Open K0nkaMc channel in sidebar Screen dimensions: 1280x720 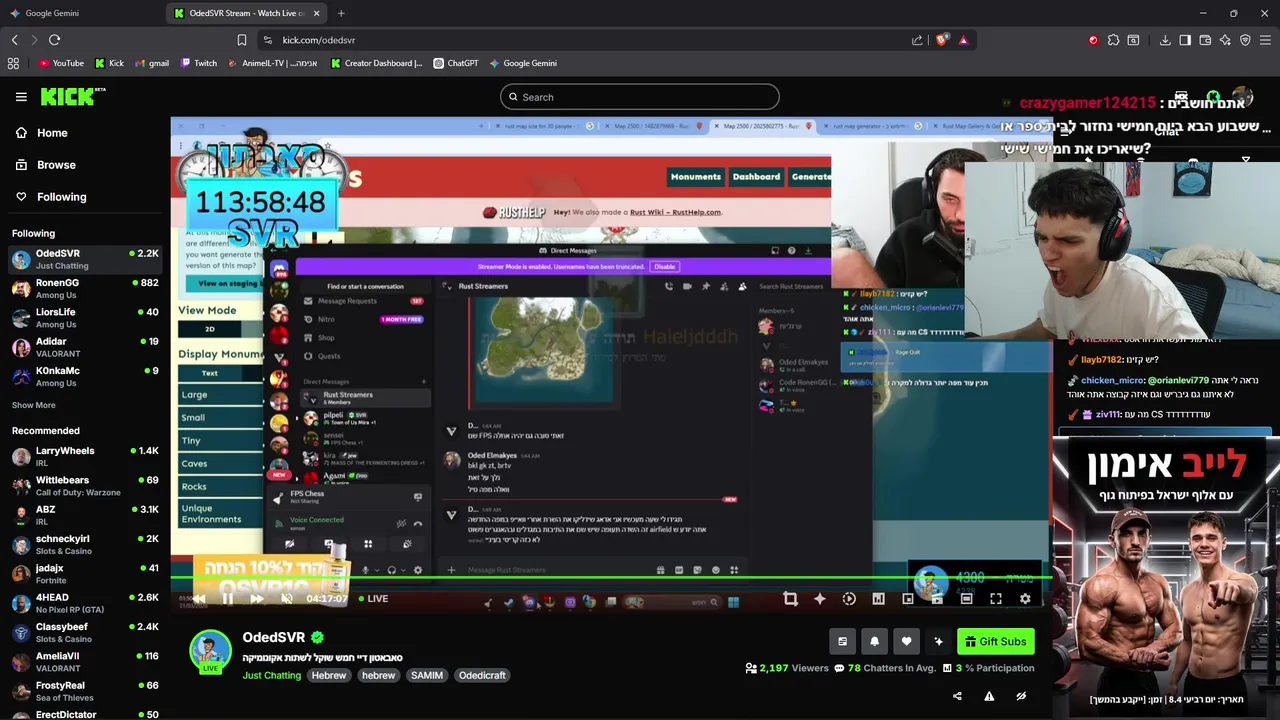[84, 376]
